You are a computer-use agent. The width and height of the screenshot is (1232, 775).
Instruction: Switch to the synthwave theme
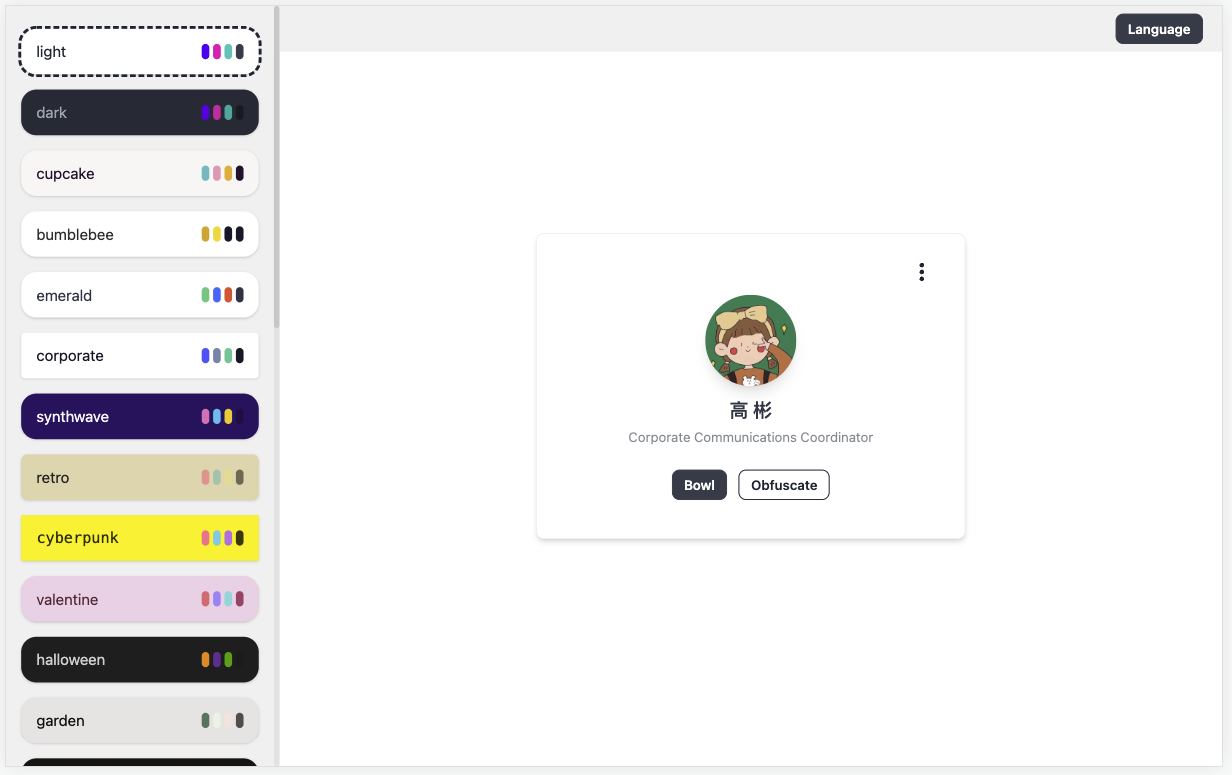pos(140,417)
